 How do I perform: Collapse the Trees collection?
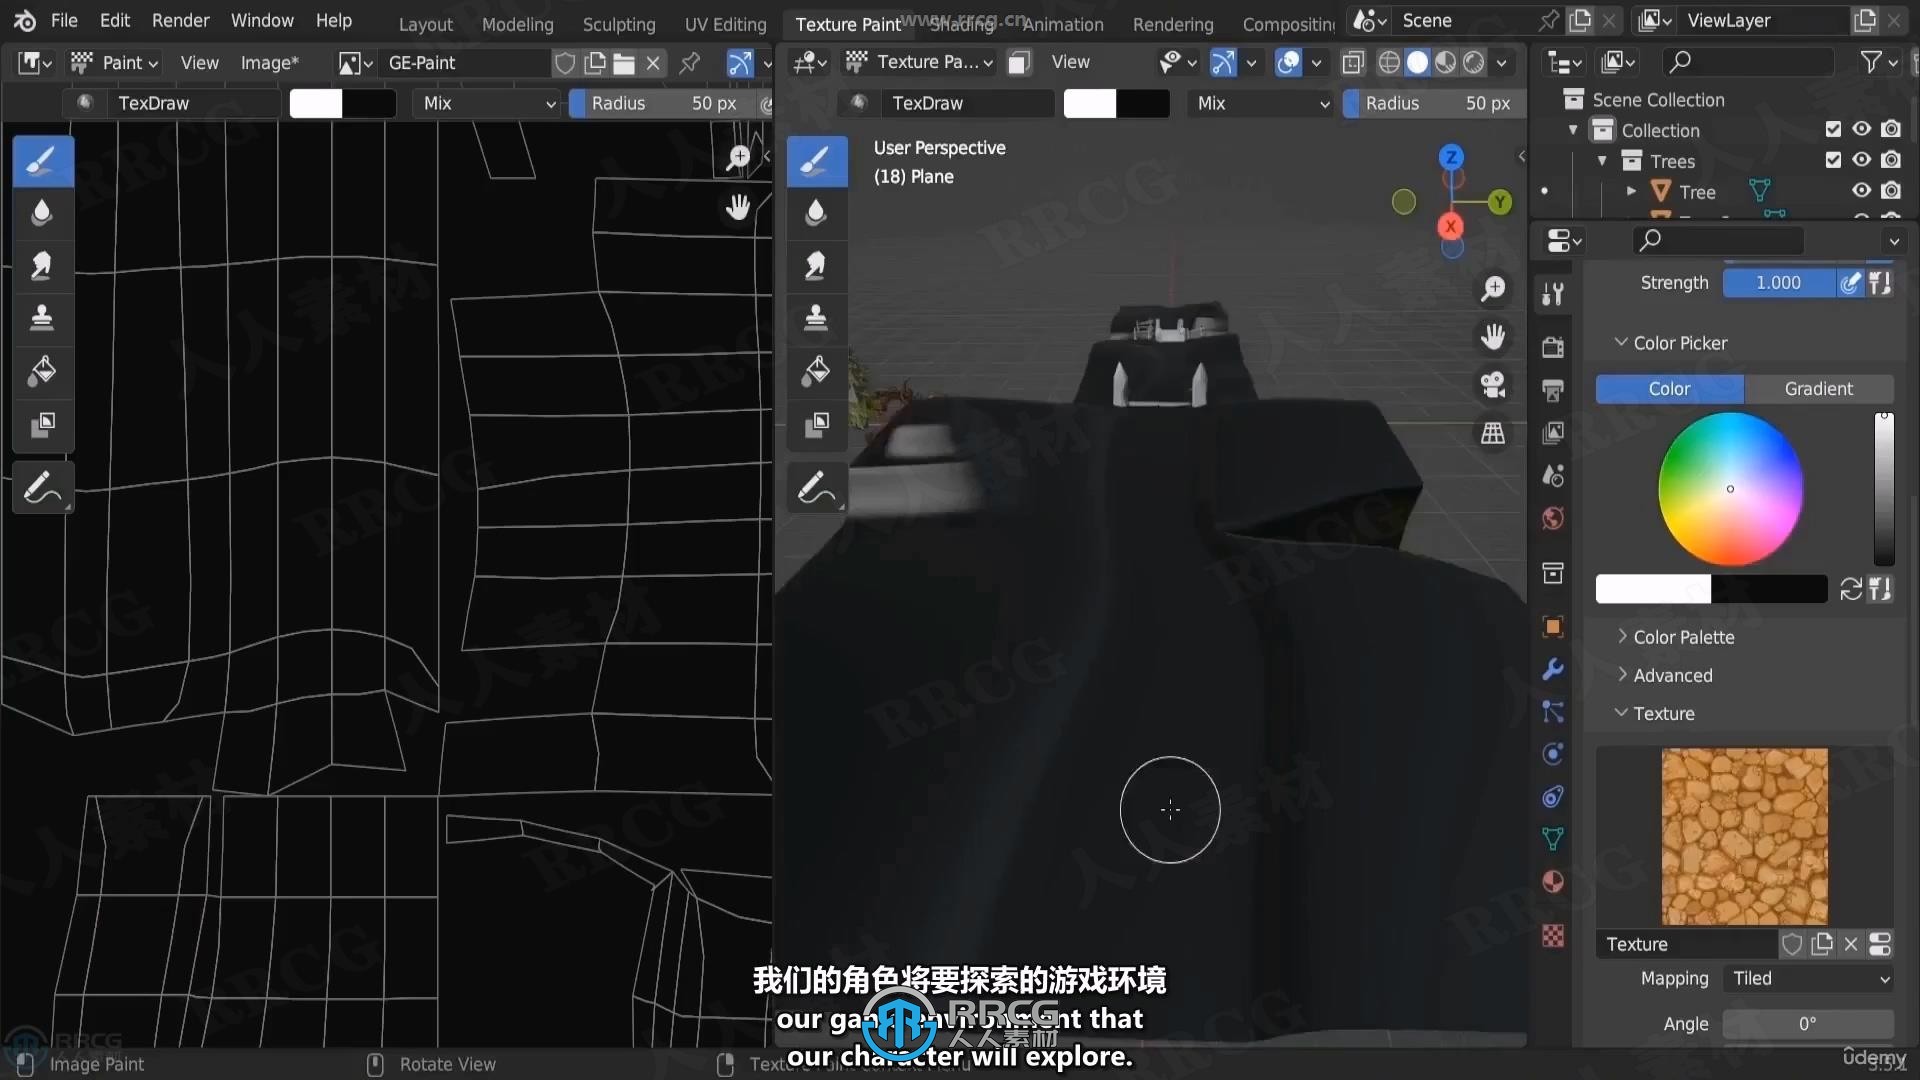point(1602,160)
